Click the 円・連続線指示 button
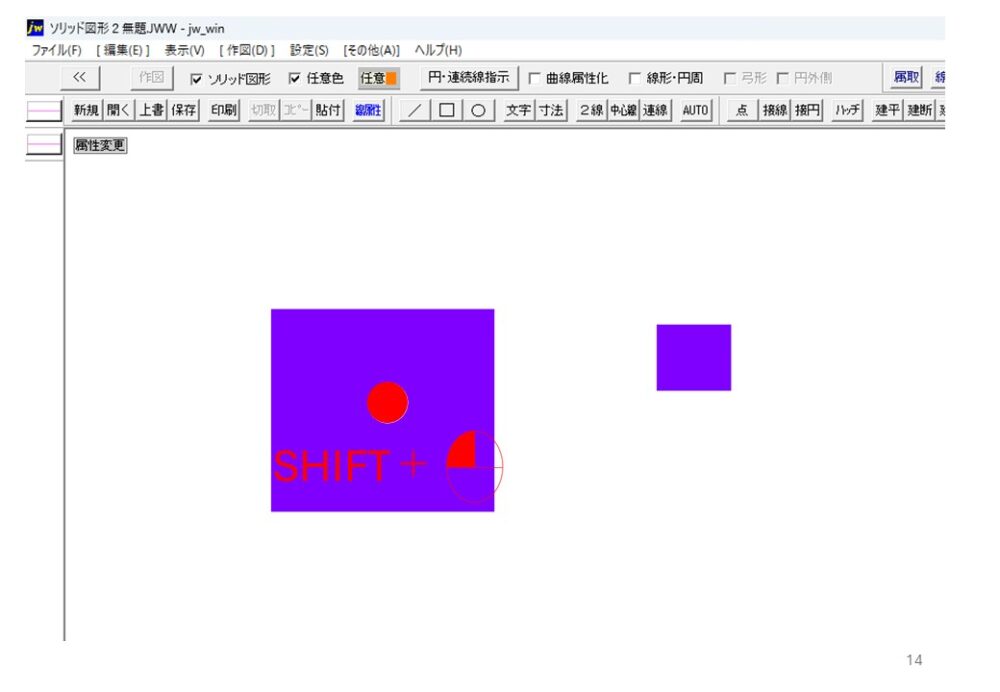The image size is (1000, 692). [x=468, y=78]
